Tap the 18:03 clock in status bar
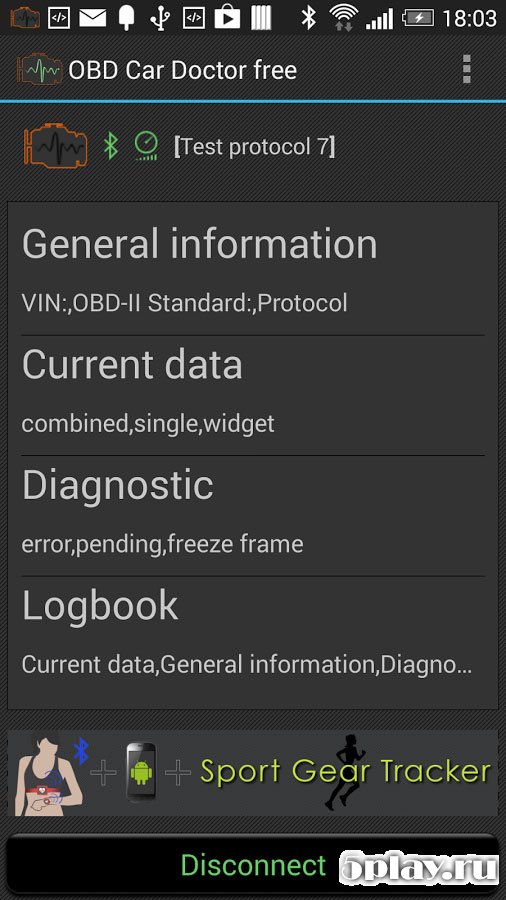Image resolution: width=506 pixels, height=900 pixels. [x=469, y=18]
